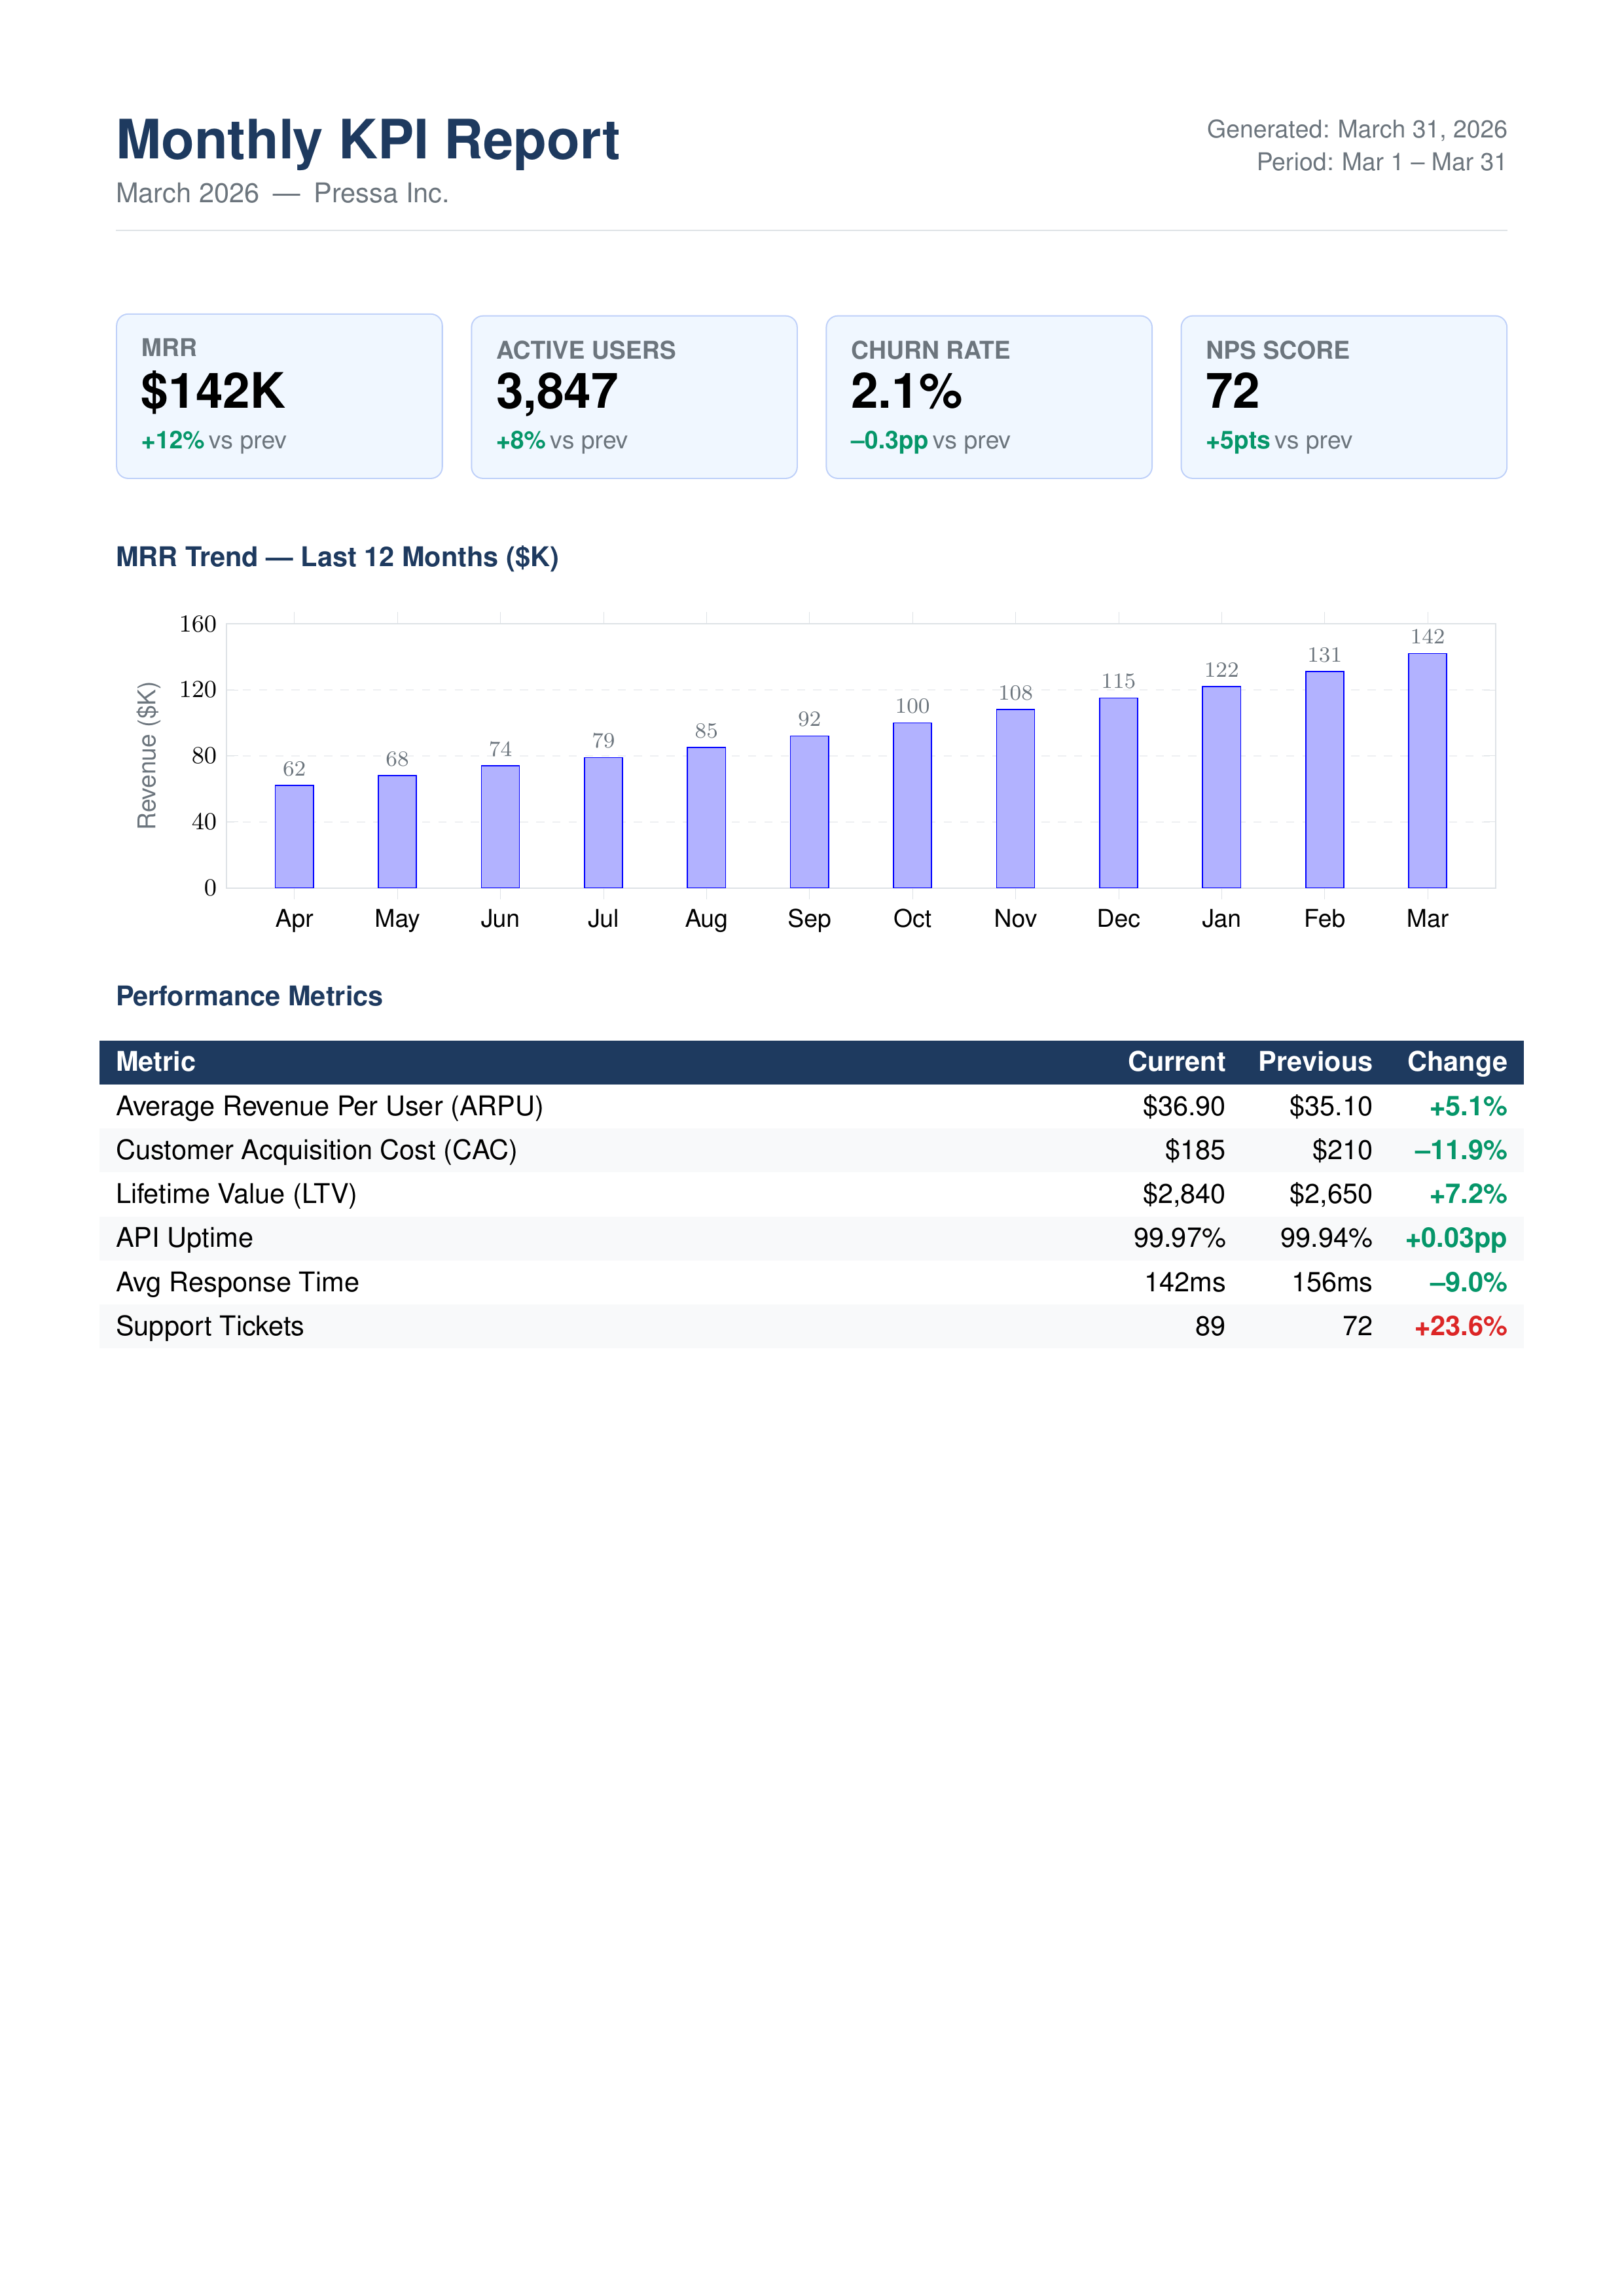Screen dimensions: 1624x2296
Task: Click the previous response time 156ms
Action: [x=1331, y=1283]
